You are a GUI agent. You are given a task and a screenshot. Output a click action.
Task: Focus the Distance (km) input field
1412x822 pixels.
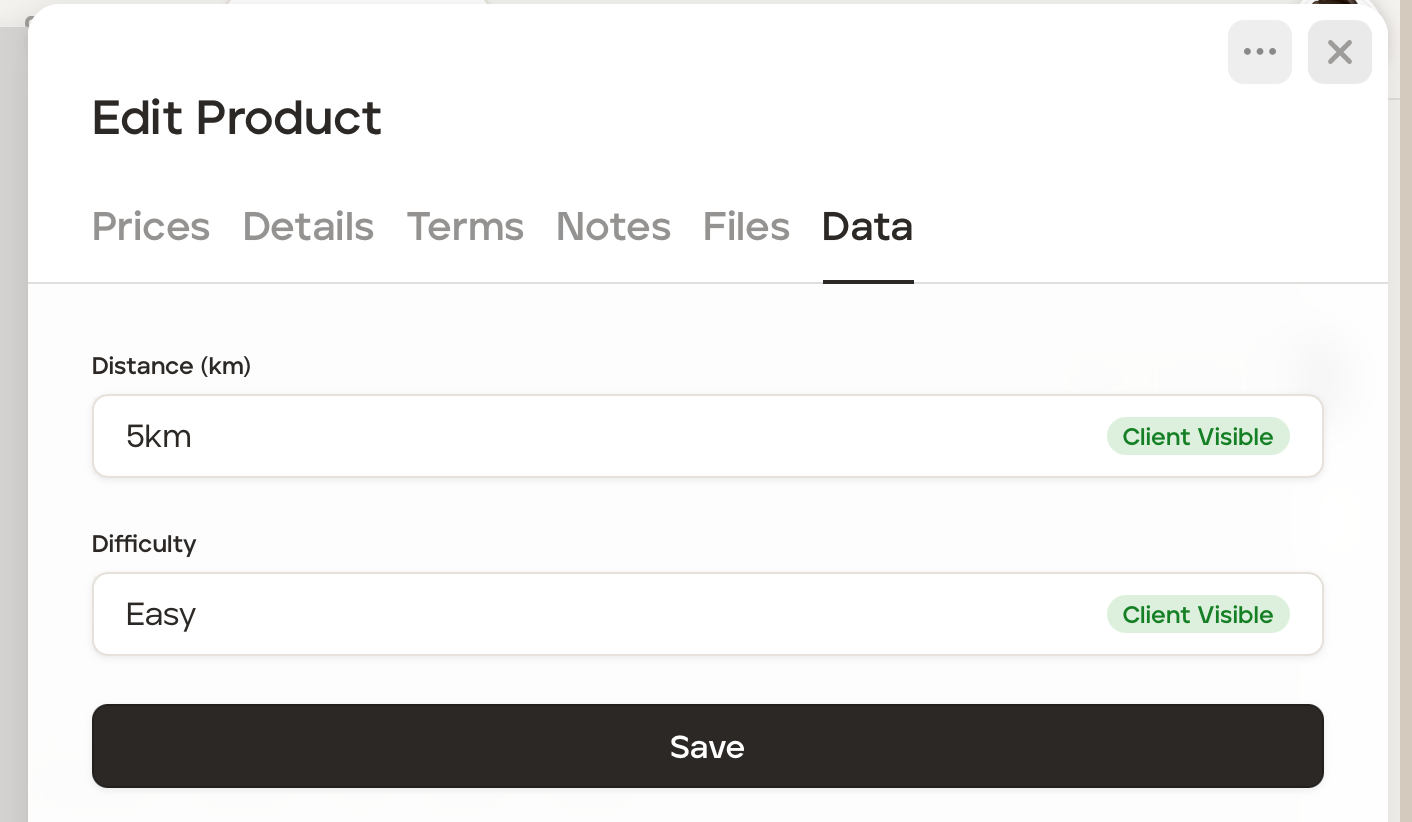600,436
